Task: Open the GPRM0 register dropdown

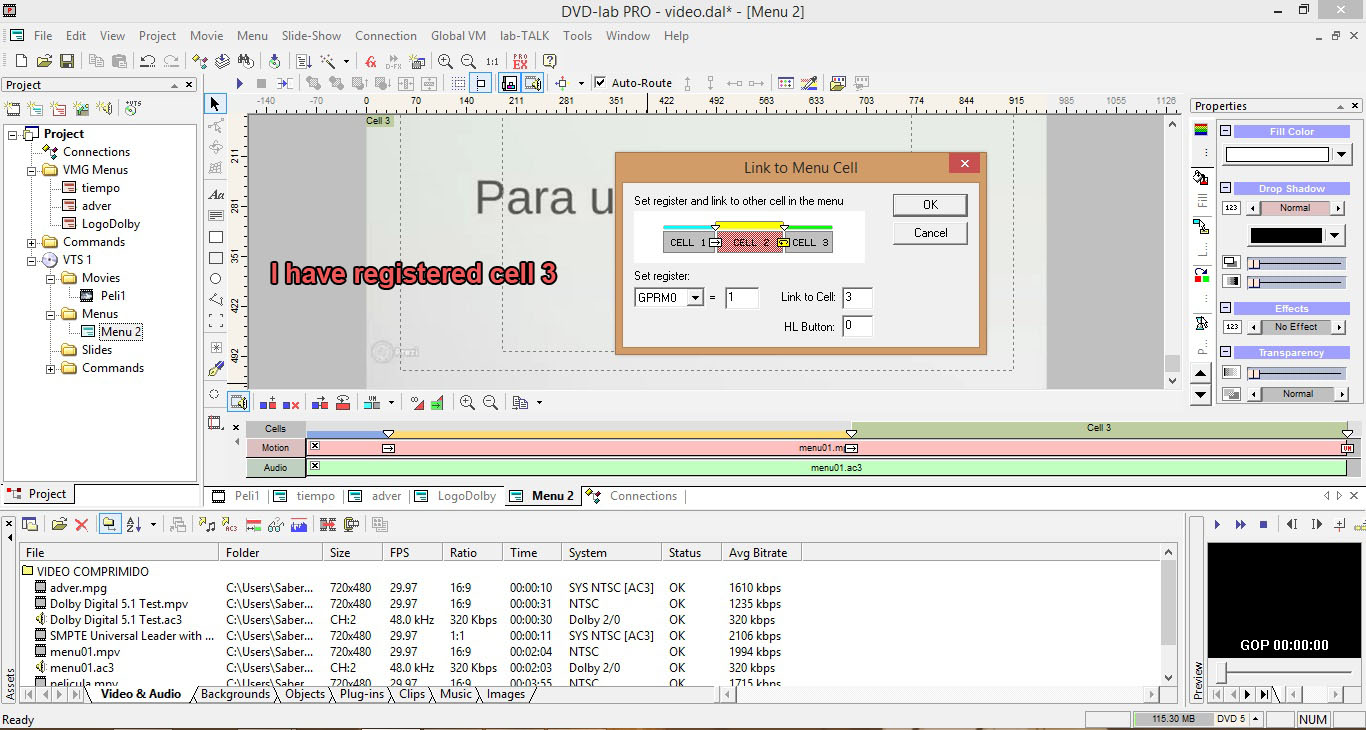Action: point(695,298)
